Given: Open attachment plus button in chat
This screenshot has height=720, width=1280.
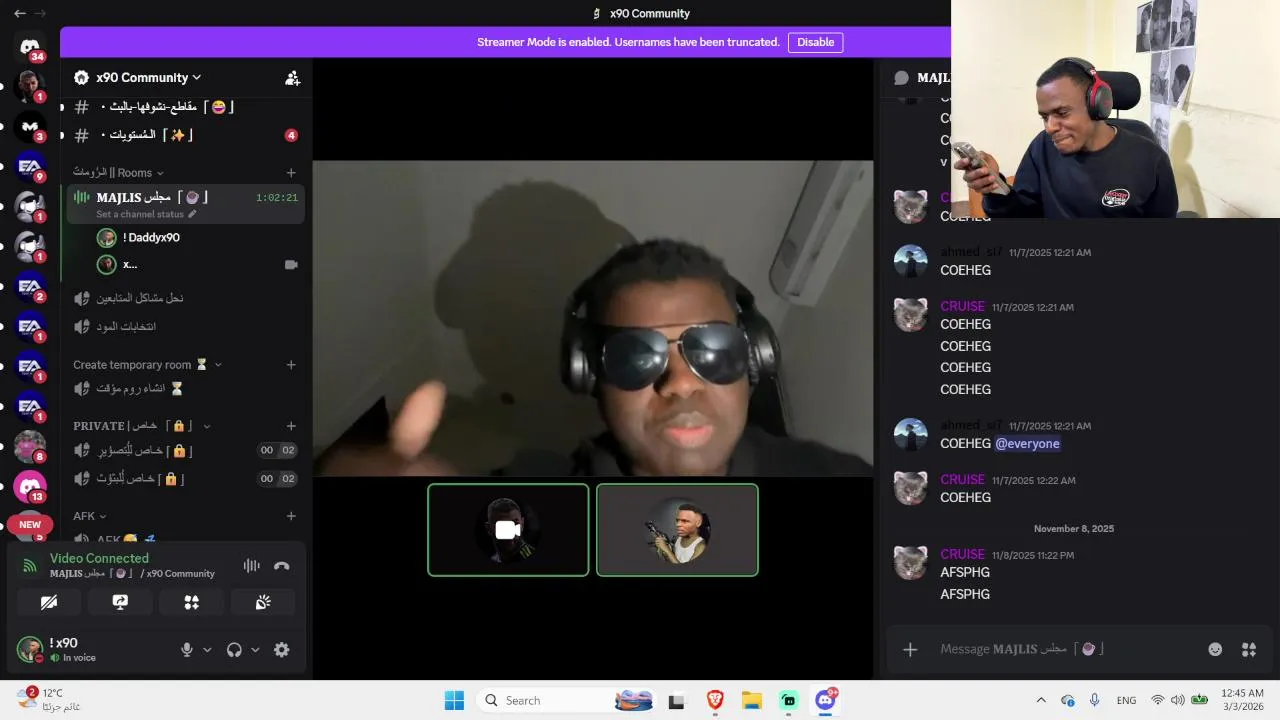Looking at the screenshot, I should [910, 650].
